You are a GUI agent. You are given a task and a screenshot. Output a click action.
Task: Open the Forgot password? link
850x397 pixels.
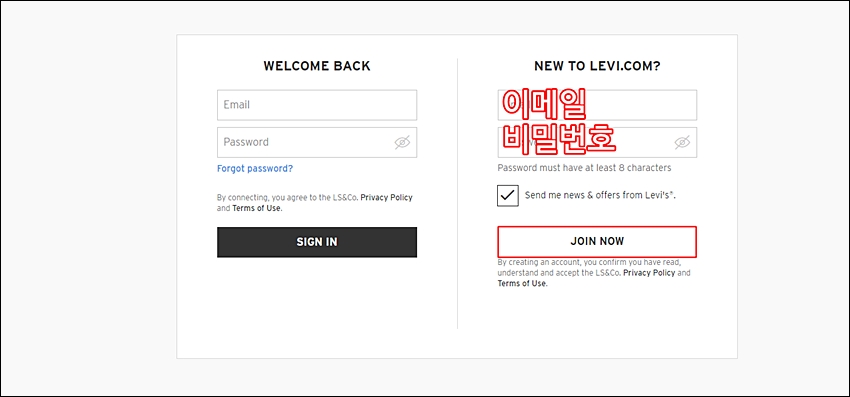click(255, 169)
